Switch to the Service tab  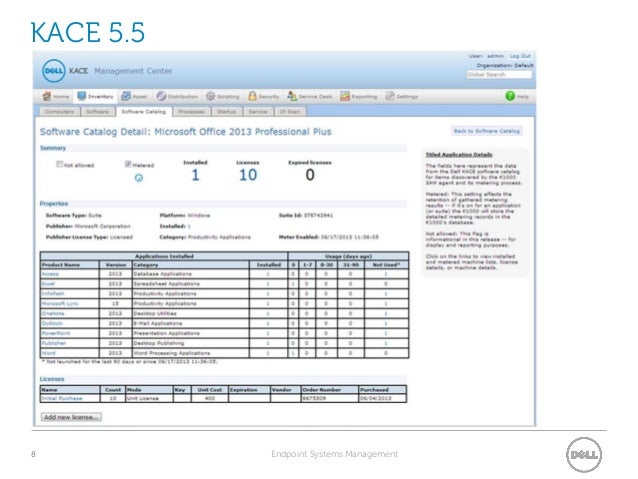click(x=258, y=112)
